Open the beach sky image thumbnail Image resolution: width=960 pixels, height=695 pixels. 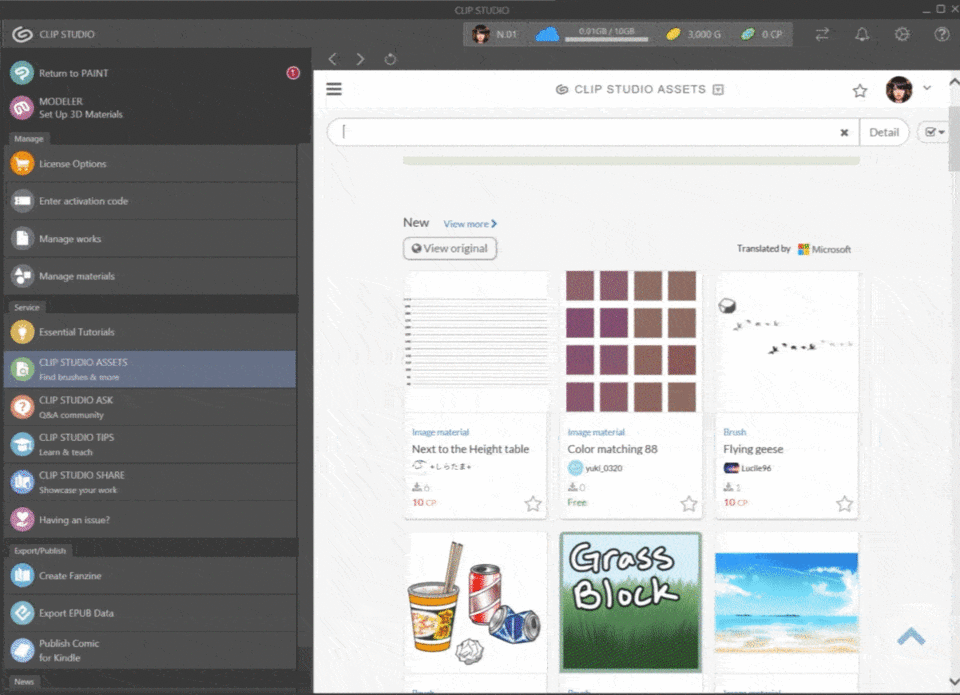pos(787,603)
